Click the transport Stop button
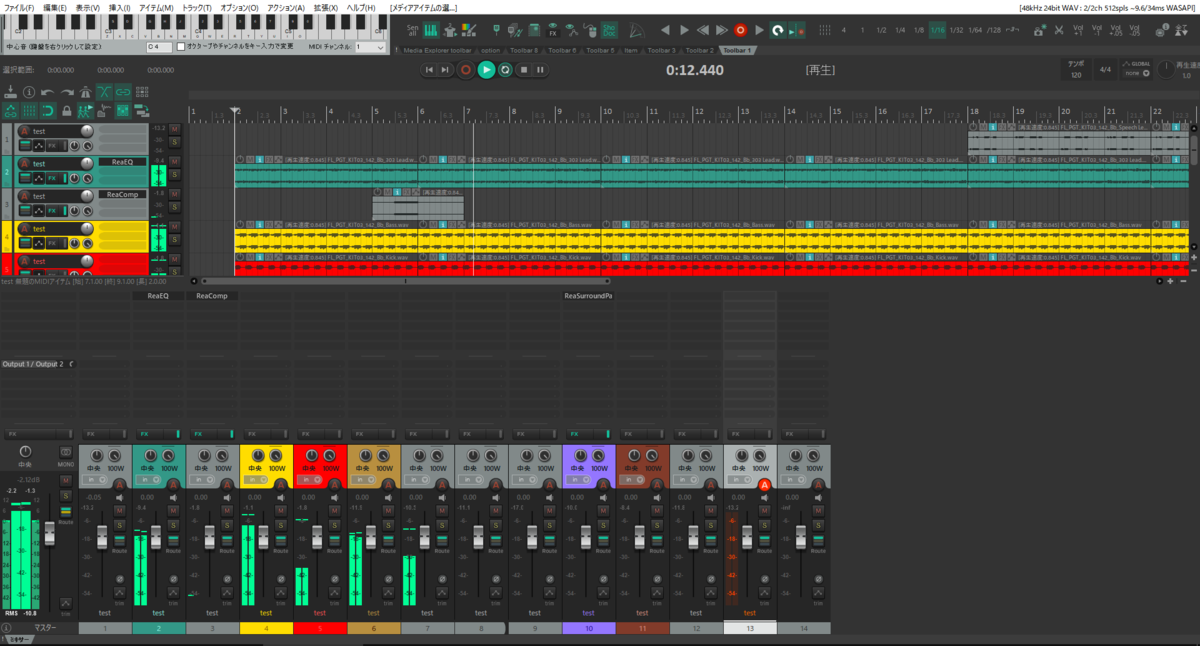 (x=523, y=69)
